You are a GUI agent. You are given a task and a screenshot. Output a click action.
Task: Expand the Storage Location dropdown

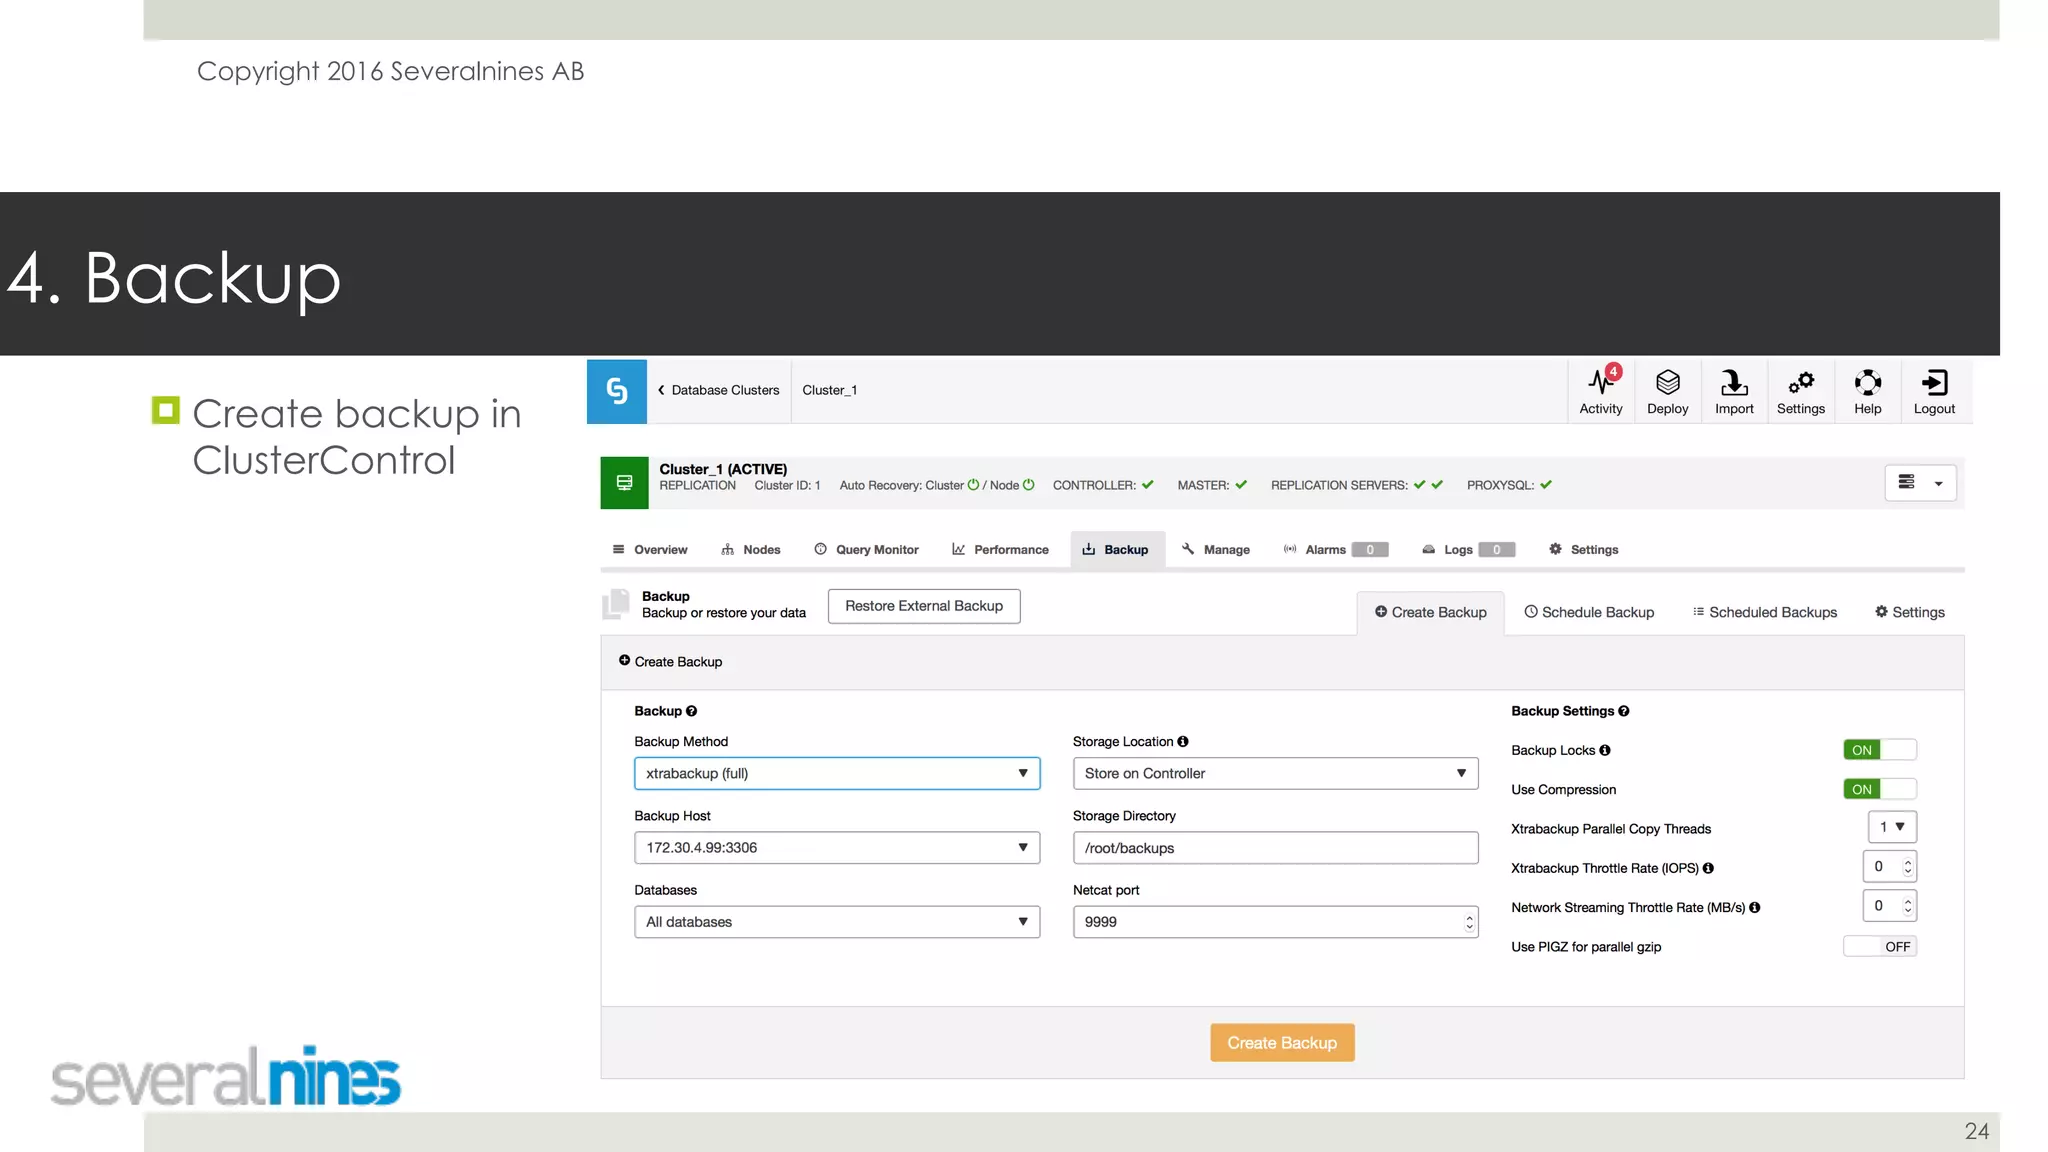[1275, 773]
